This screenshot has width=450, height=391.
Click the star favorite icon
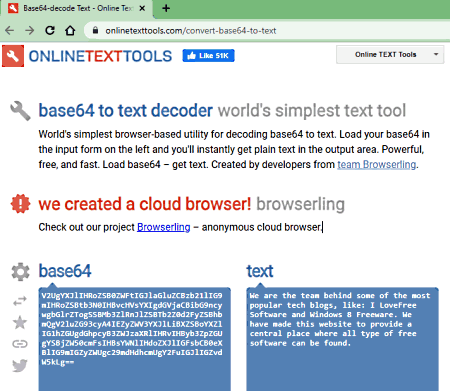pos(20,322)
